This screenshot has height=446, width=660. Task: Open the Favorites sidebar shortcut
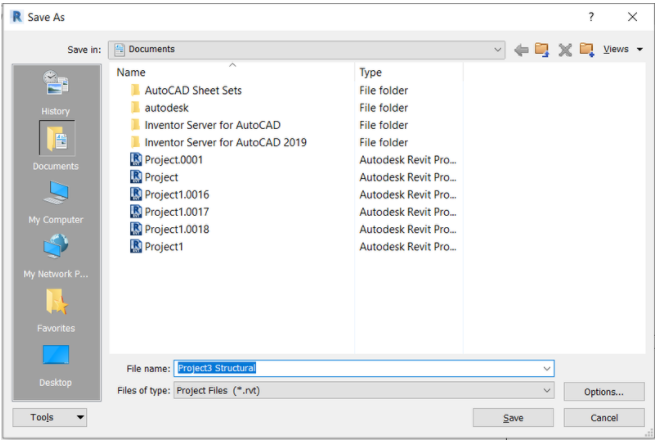(x=56, y=310)
